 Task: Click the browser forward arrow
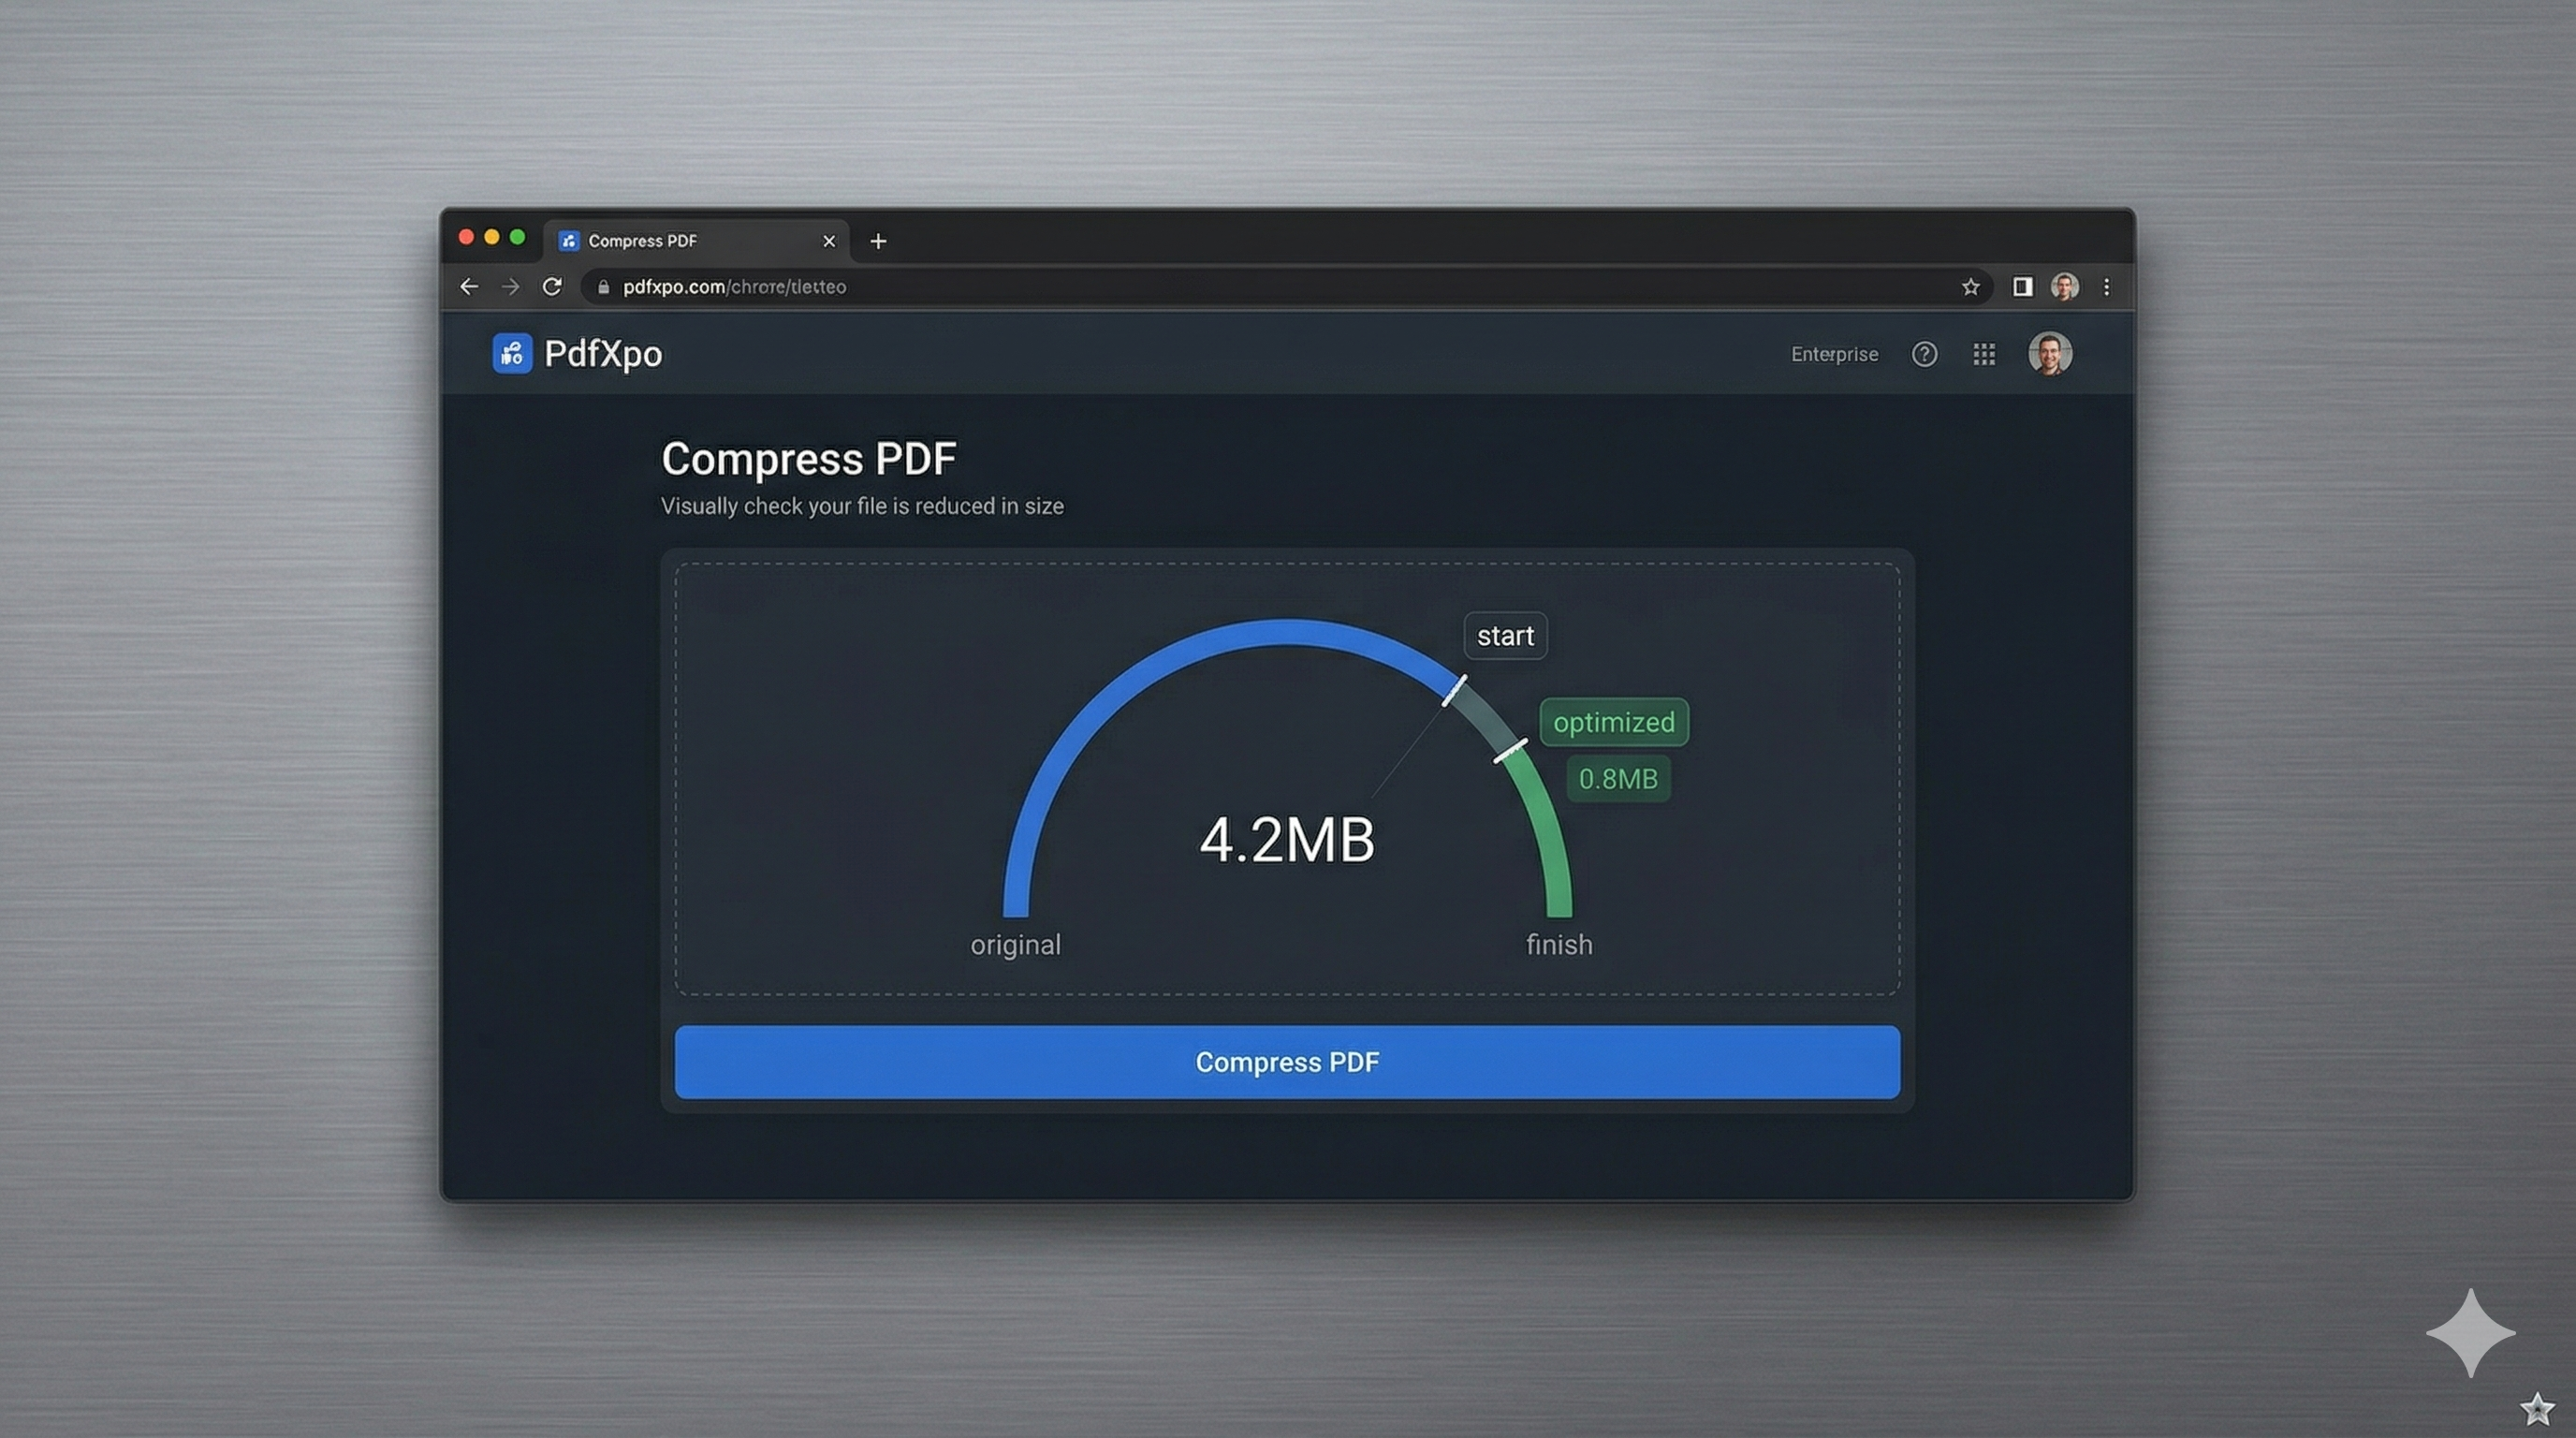510,287
